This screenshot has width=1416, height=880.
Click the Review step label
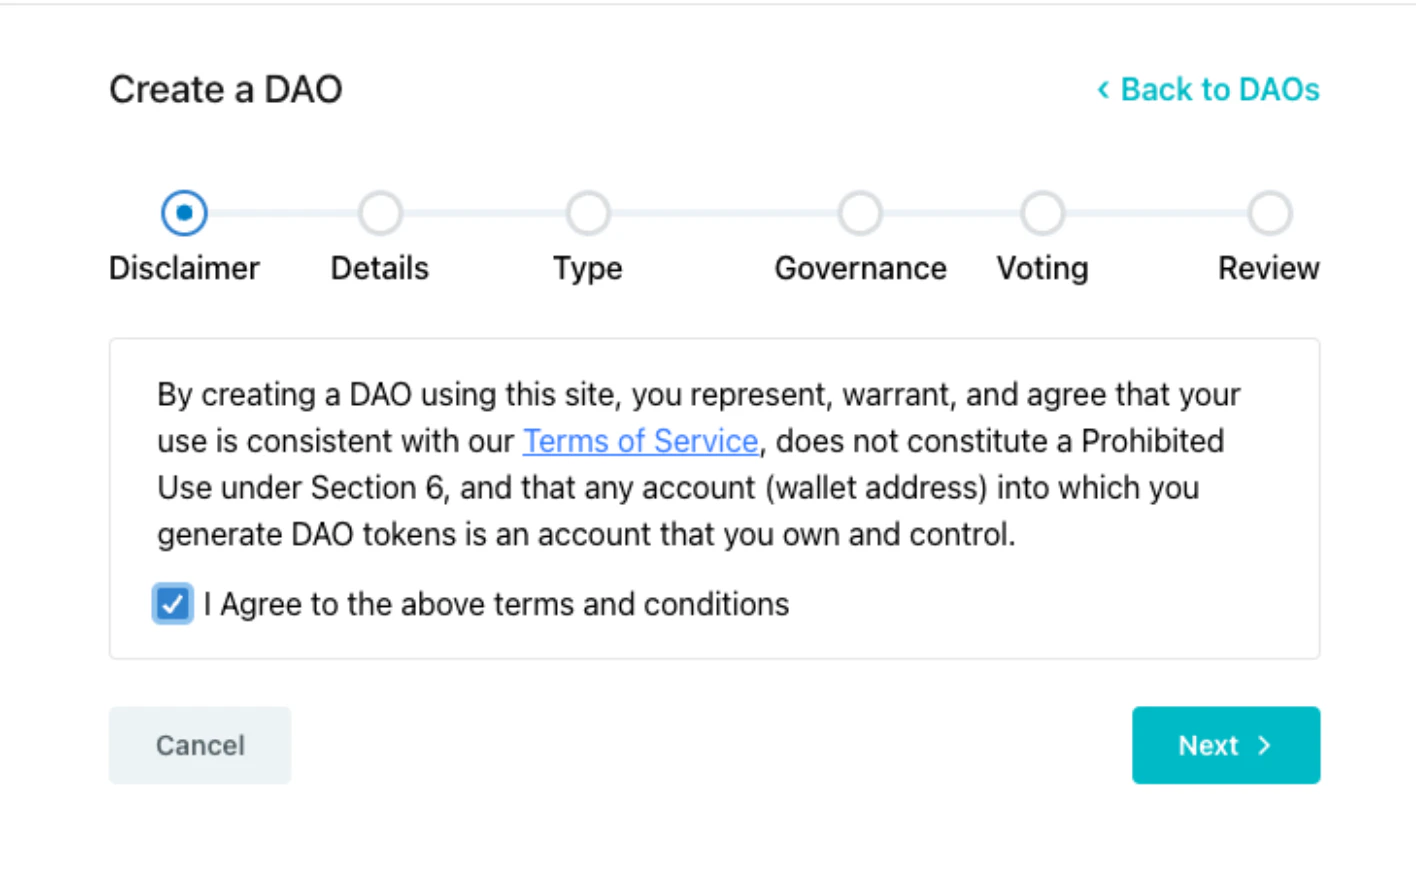coord(1268,268)
